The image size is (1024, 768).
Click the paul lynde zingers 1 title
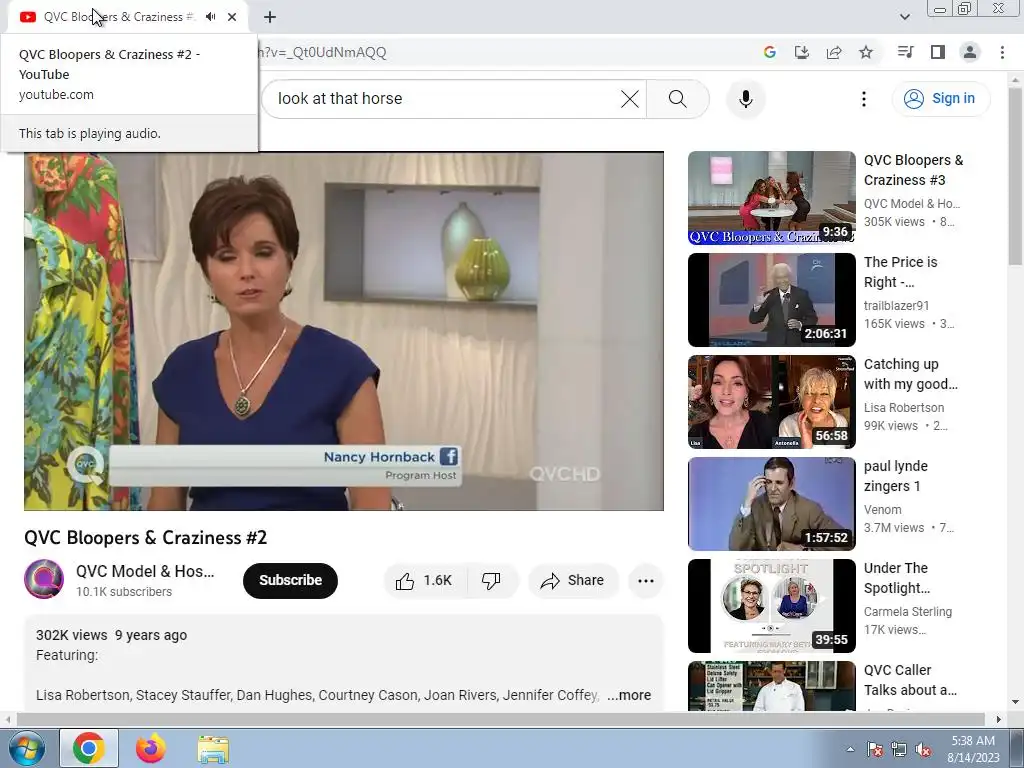point(895,476)
